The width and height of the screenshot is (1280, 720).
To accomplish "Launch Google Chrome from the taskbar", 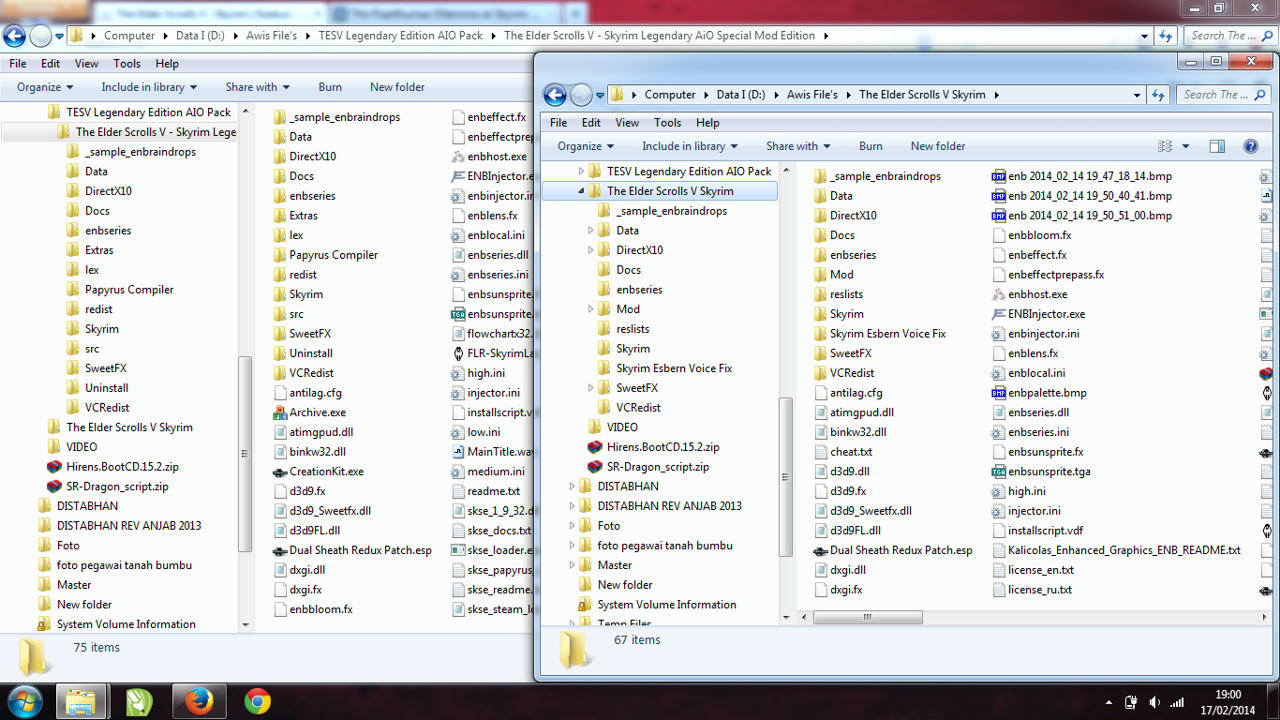I will tap(258, 702).
